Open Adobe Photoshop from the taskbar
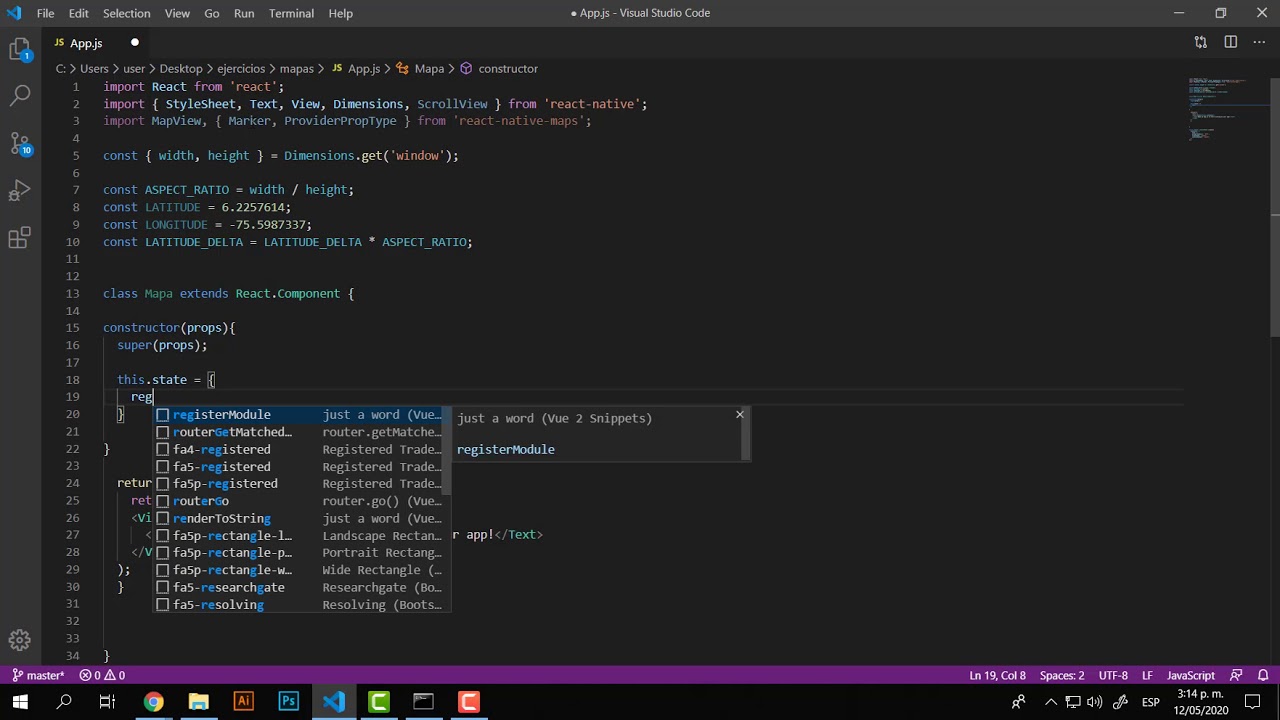This screenshot has width=1280, height=720. [x=288, y=702]
